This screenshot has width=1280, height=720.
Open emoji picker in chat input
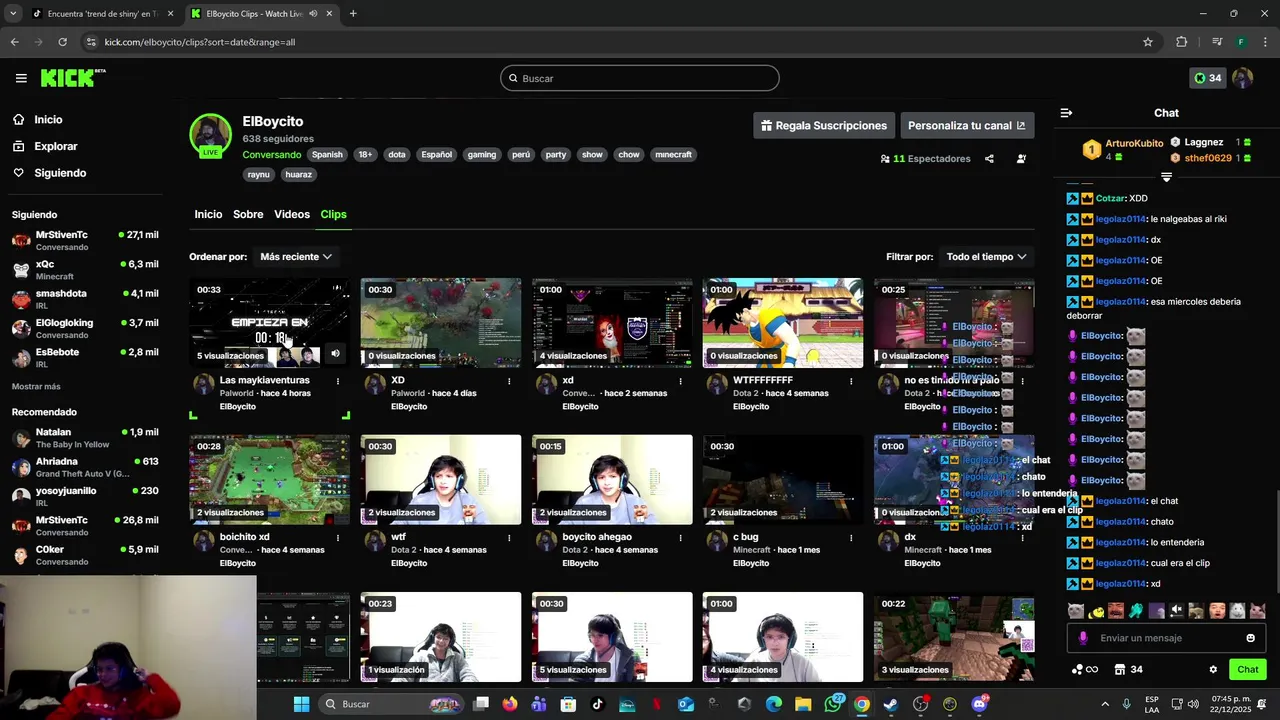pos(1250,638)
